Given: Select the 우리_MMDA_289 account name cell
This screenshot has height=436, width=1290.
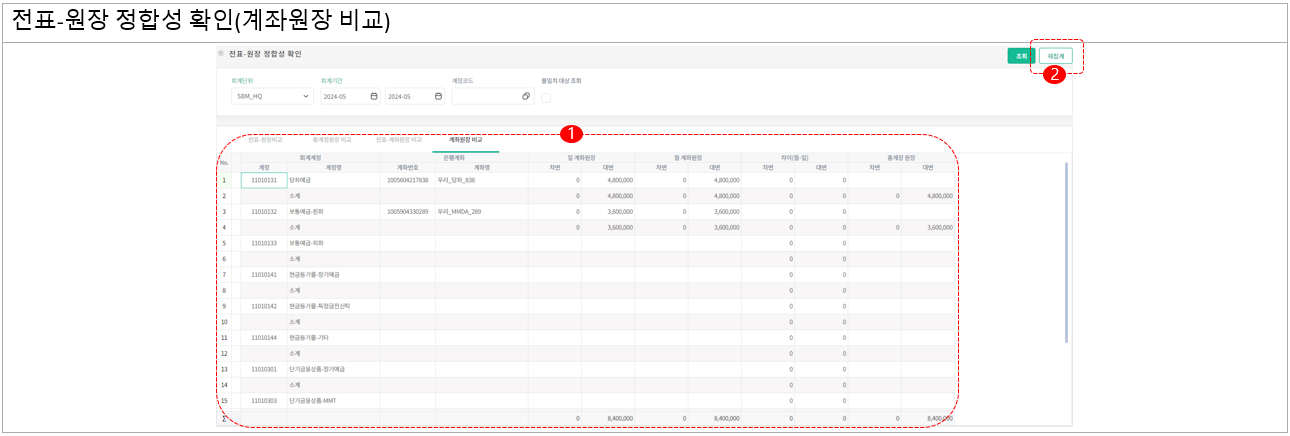Looking at the screenshot, I should click(x=459, y=212).
